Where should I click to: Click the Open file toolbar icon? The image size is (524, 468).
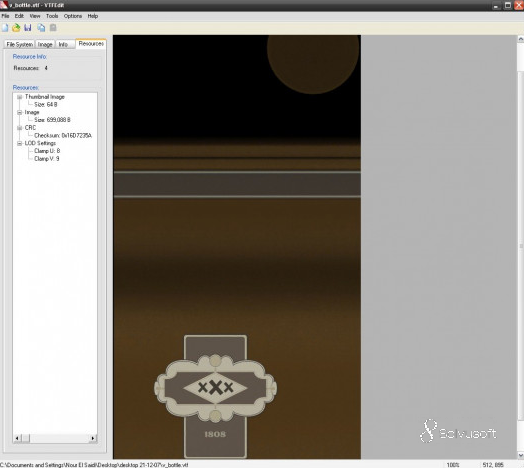(x=16, y=28)
